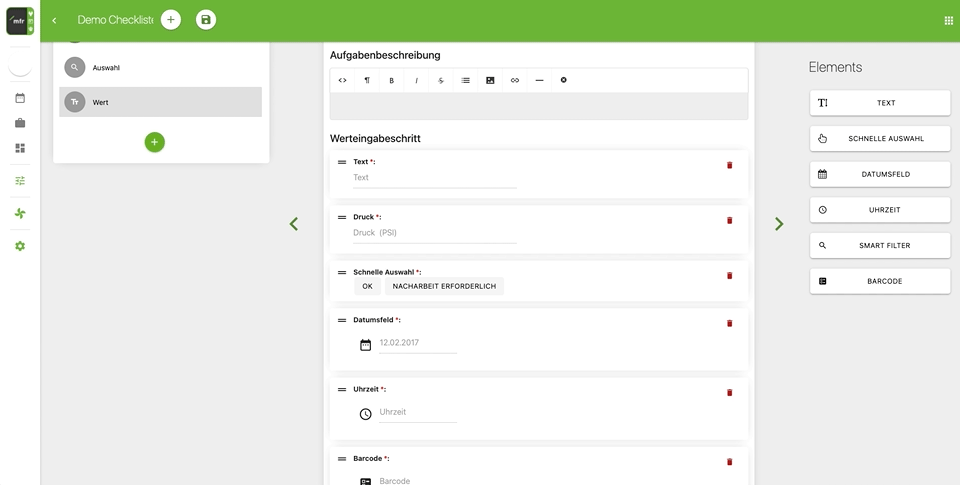Select the Wert step
The height and width of the screenshot is (485, 960).
pos(160,102)
